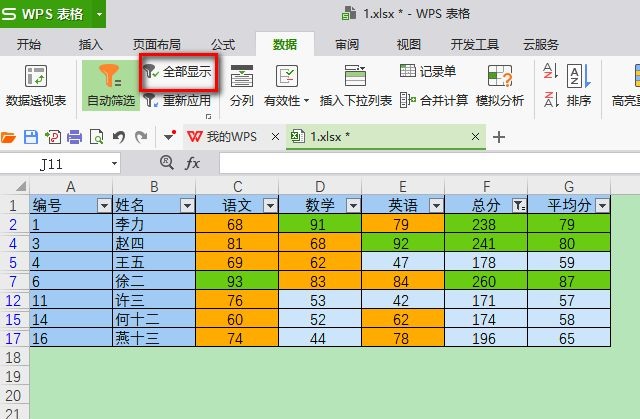Click Reapply (重新应用) filter button

(179, 100)
